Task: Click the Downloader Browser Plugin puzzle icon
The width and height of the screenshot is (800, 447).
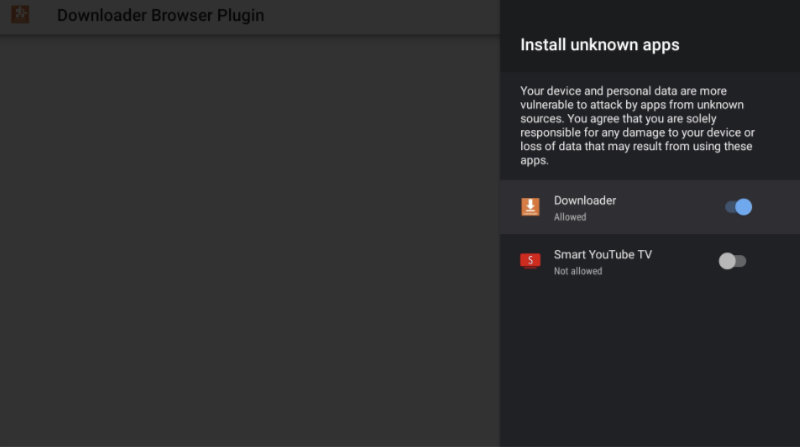Action: pos(20,14)
